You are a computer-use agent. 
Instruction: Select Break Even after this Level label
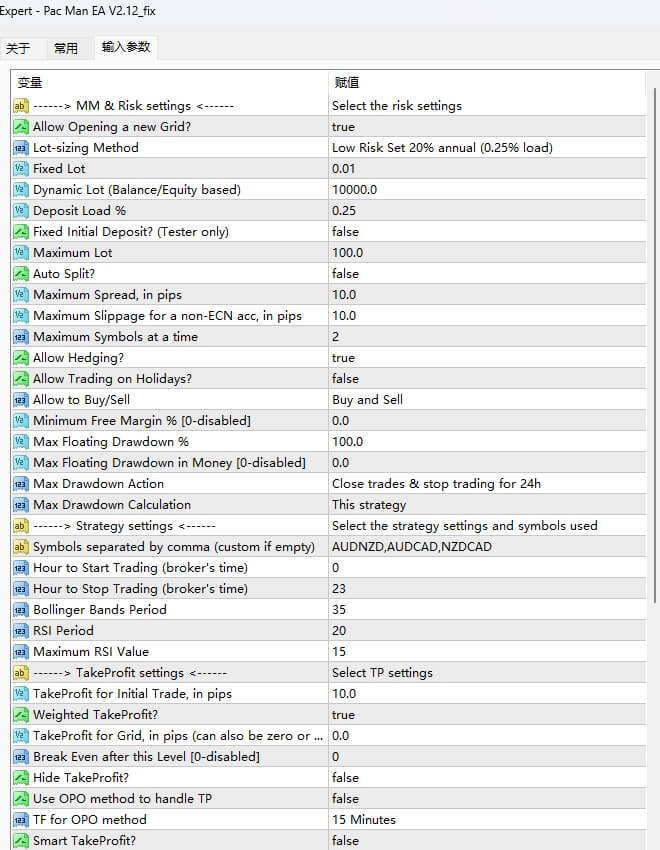[146, 757]
